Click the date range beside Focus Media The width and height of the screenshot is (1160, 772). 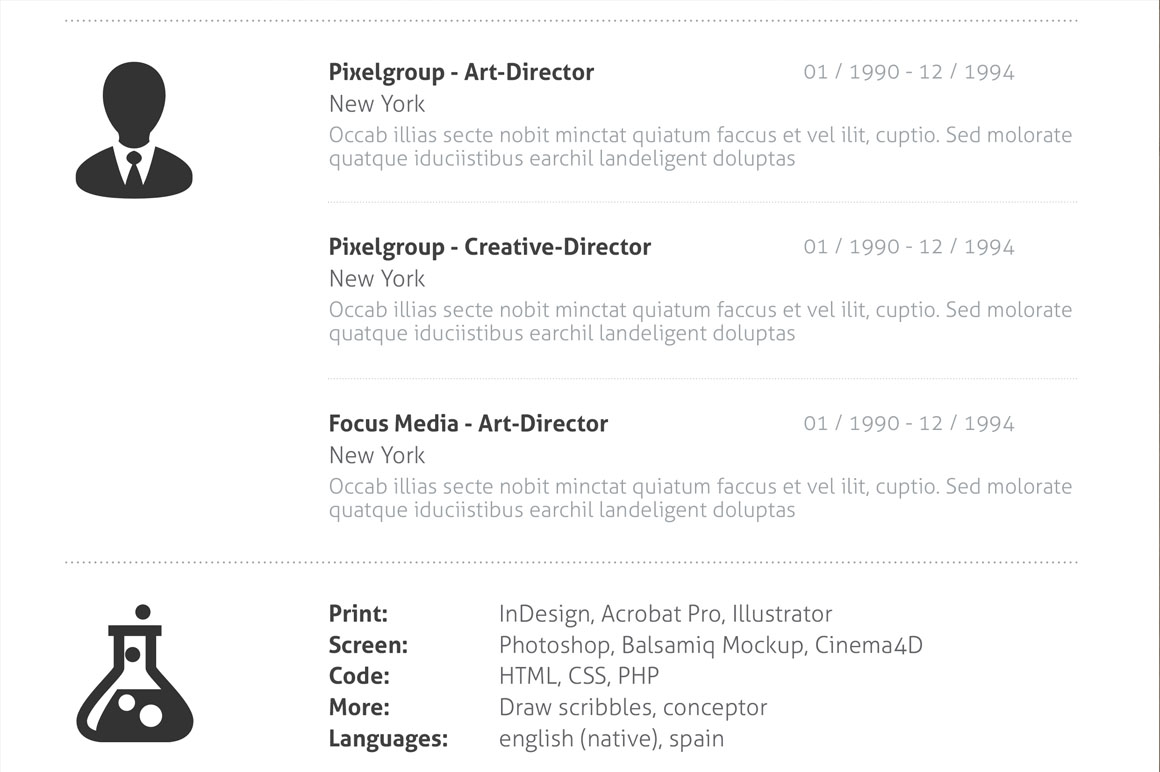[x=908, y=423]
